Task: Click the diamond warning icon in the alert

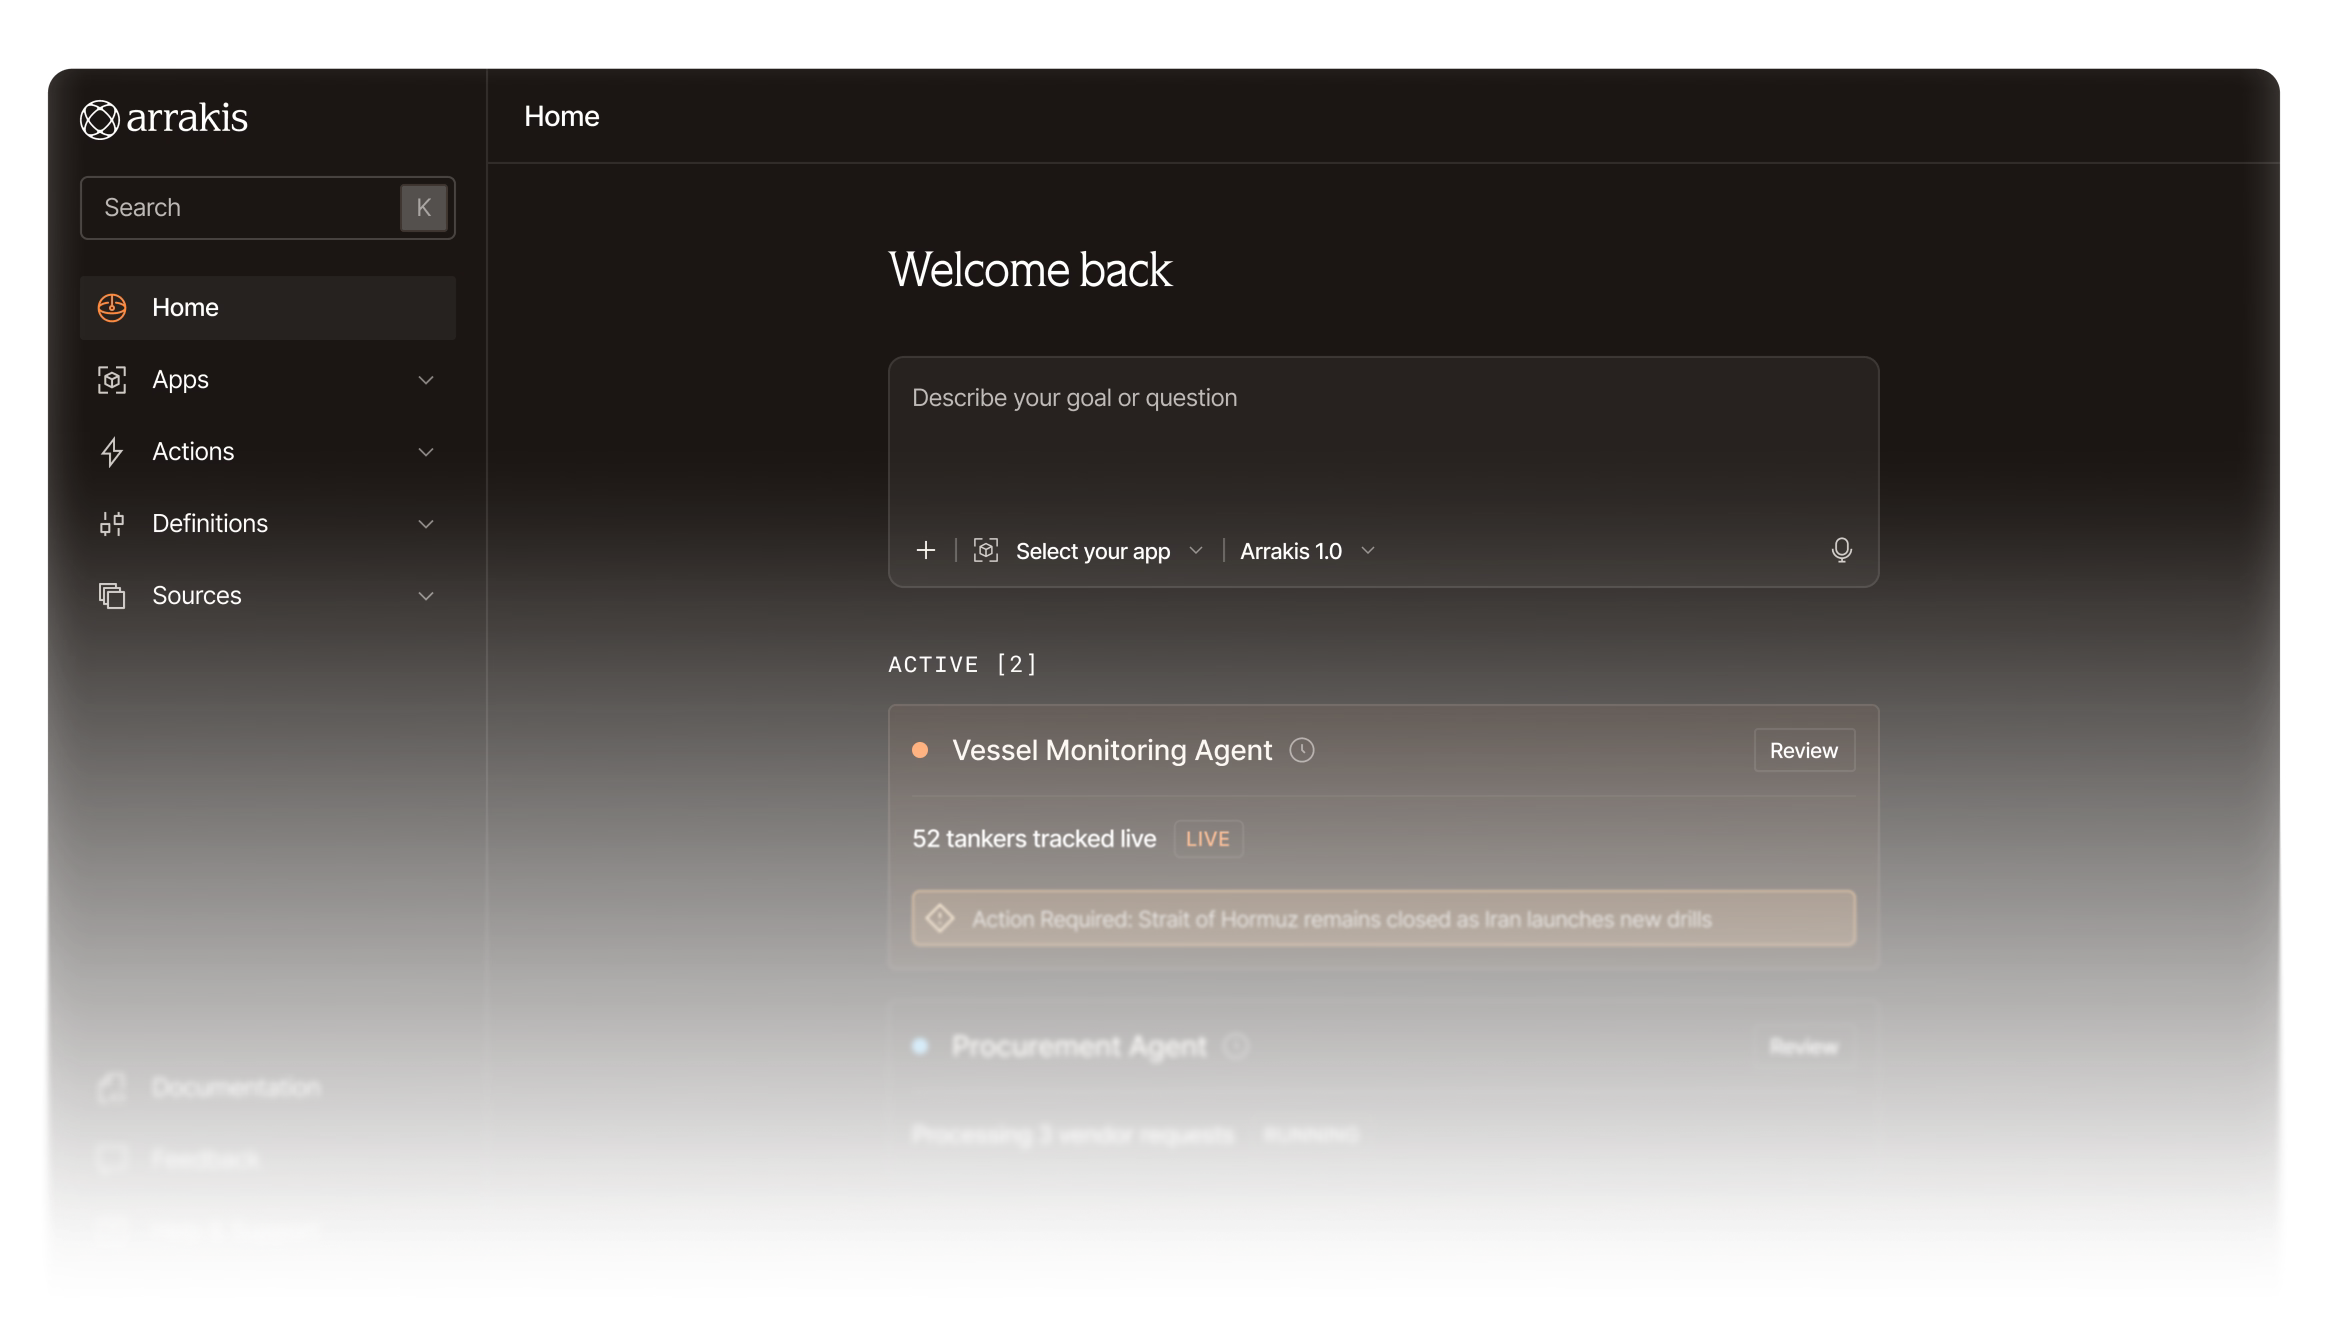Action: click(x=940, y=919)
